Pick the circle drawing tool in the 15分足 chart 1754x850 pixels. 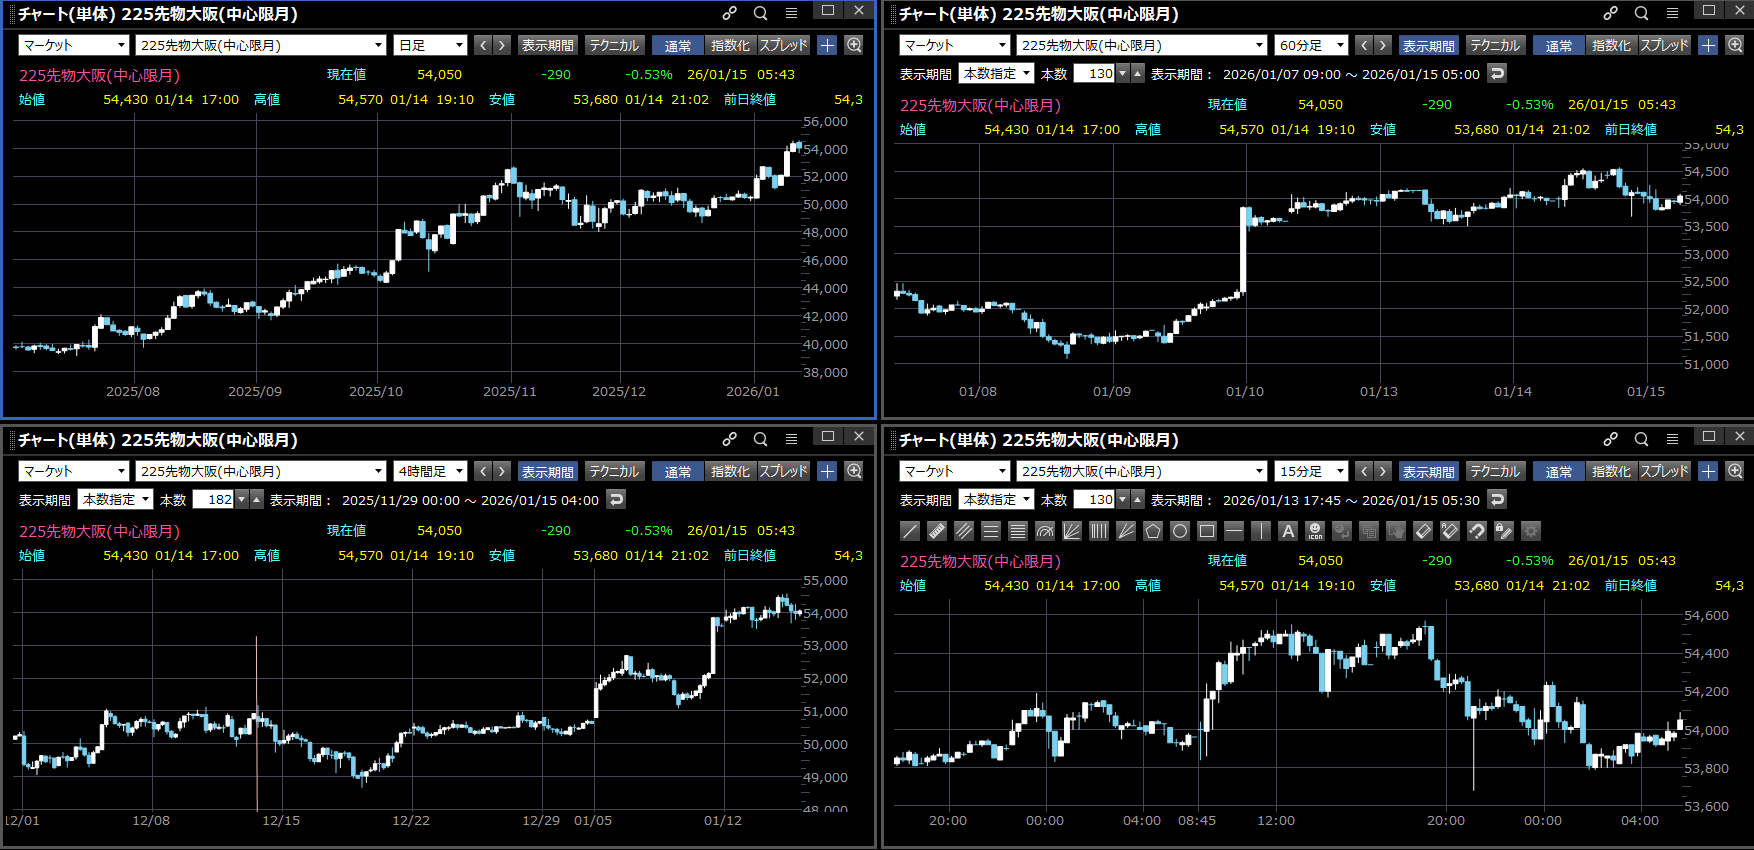[1180, 531]
